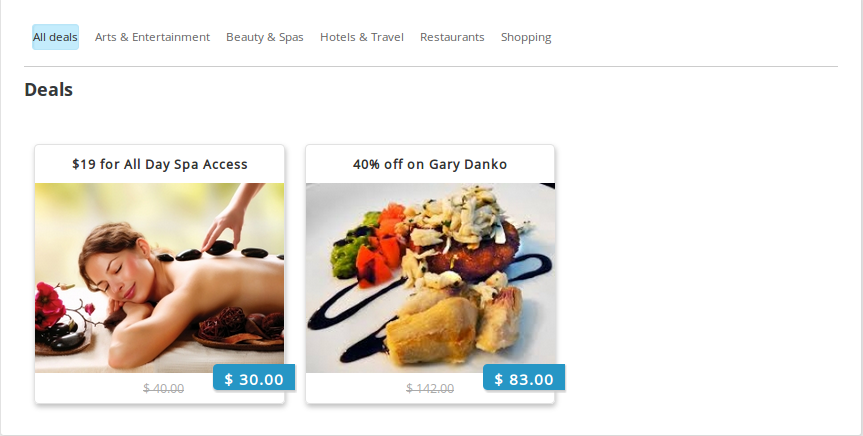Click the crab cake in the dish photo
The height and width of the screenshot is (436, 863).
click(x=474, y=248)
